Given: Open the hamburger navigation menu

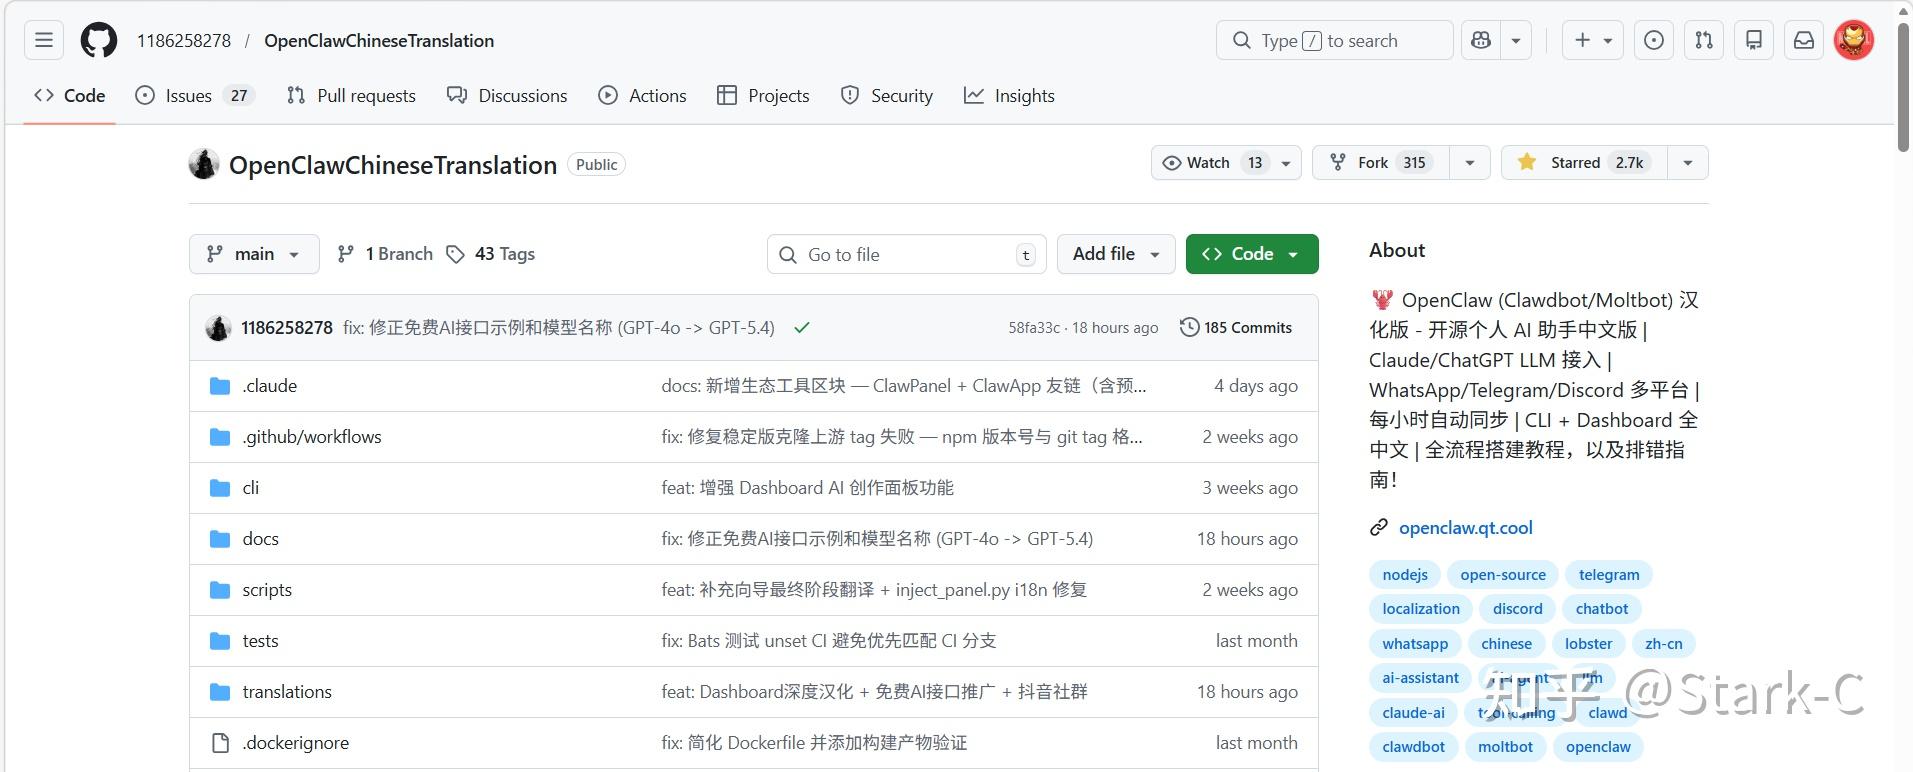Looking at the screenshot, I should pos(44,41).
